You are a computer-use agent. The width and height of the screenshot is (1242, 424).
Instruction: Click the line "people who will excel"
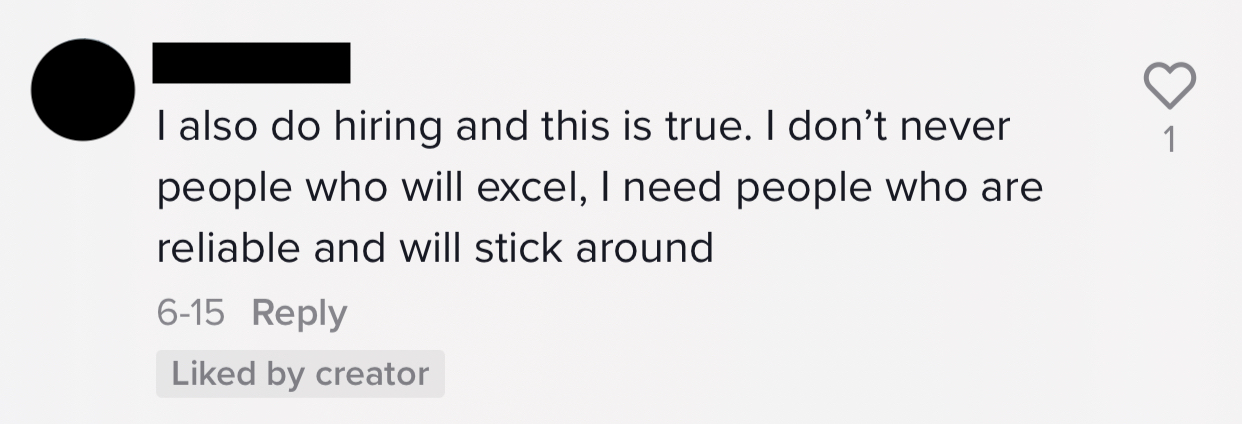(600, 188)
